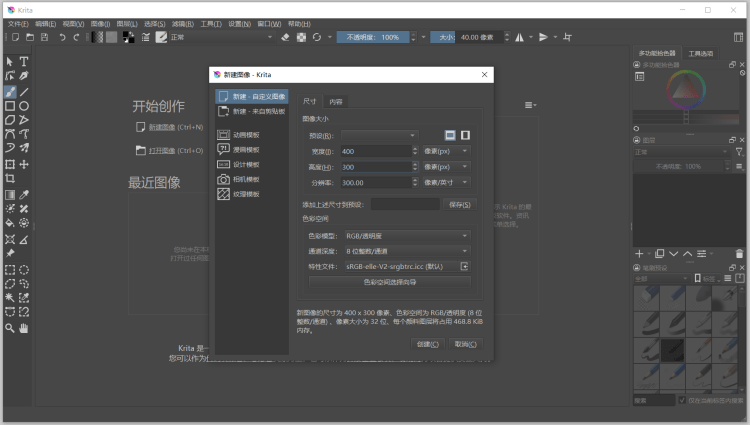Click the resolution field showing 300.00

click(x=376, y=183)
